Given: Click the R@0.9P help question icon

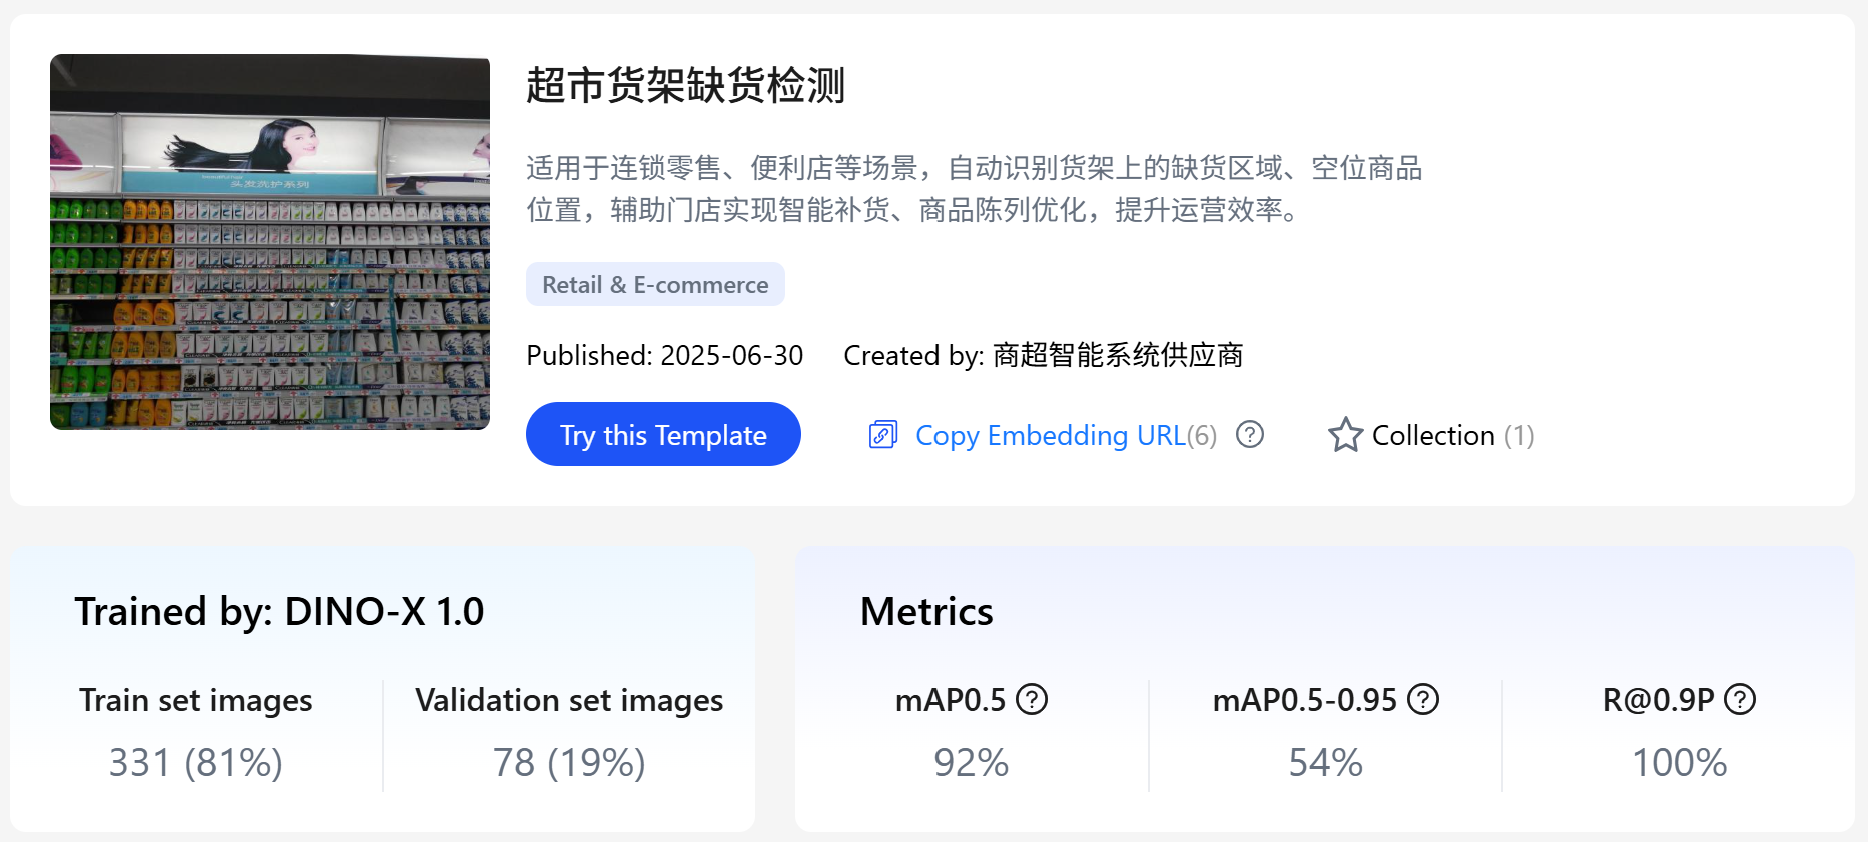Looking at the screenshot, I should [1740, 699].
